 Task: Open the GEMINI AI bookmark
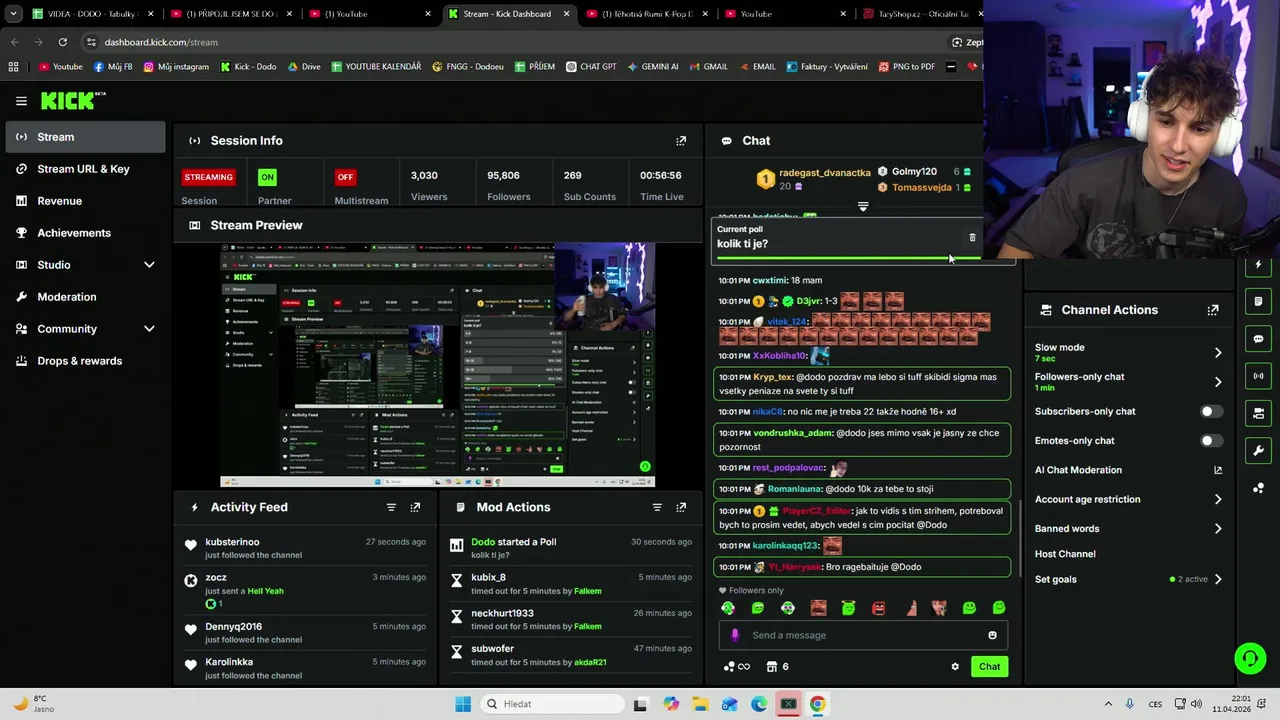pos(653,67)
